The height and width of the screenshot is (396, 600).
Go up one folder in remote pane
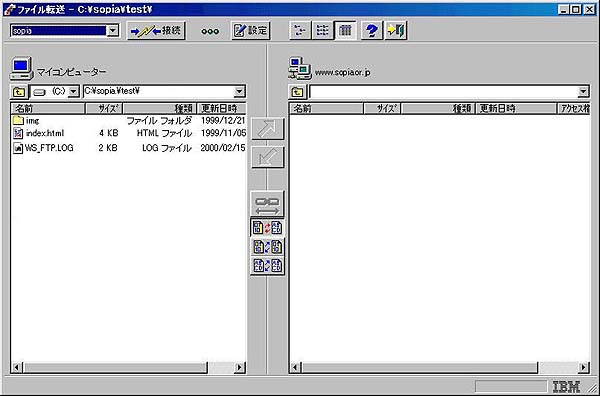[x=297, y=92]
